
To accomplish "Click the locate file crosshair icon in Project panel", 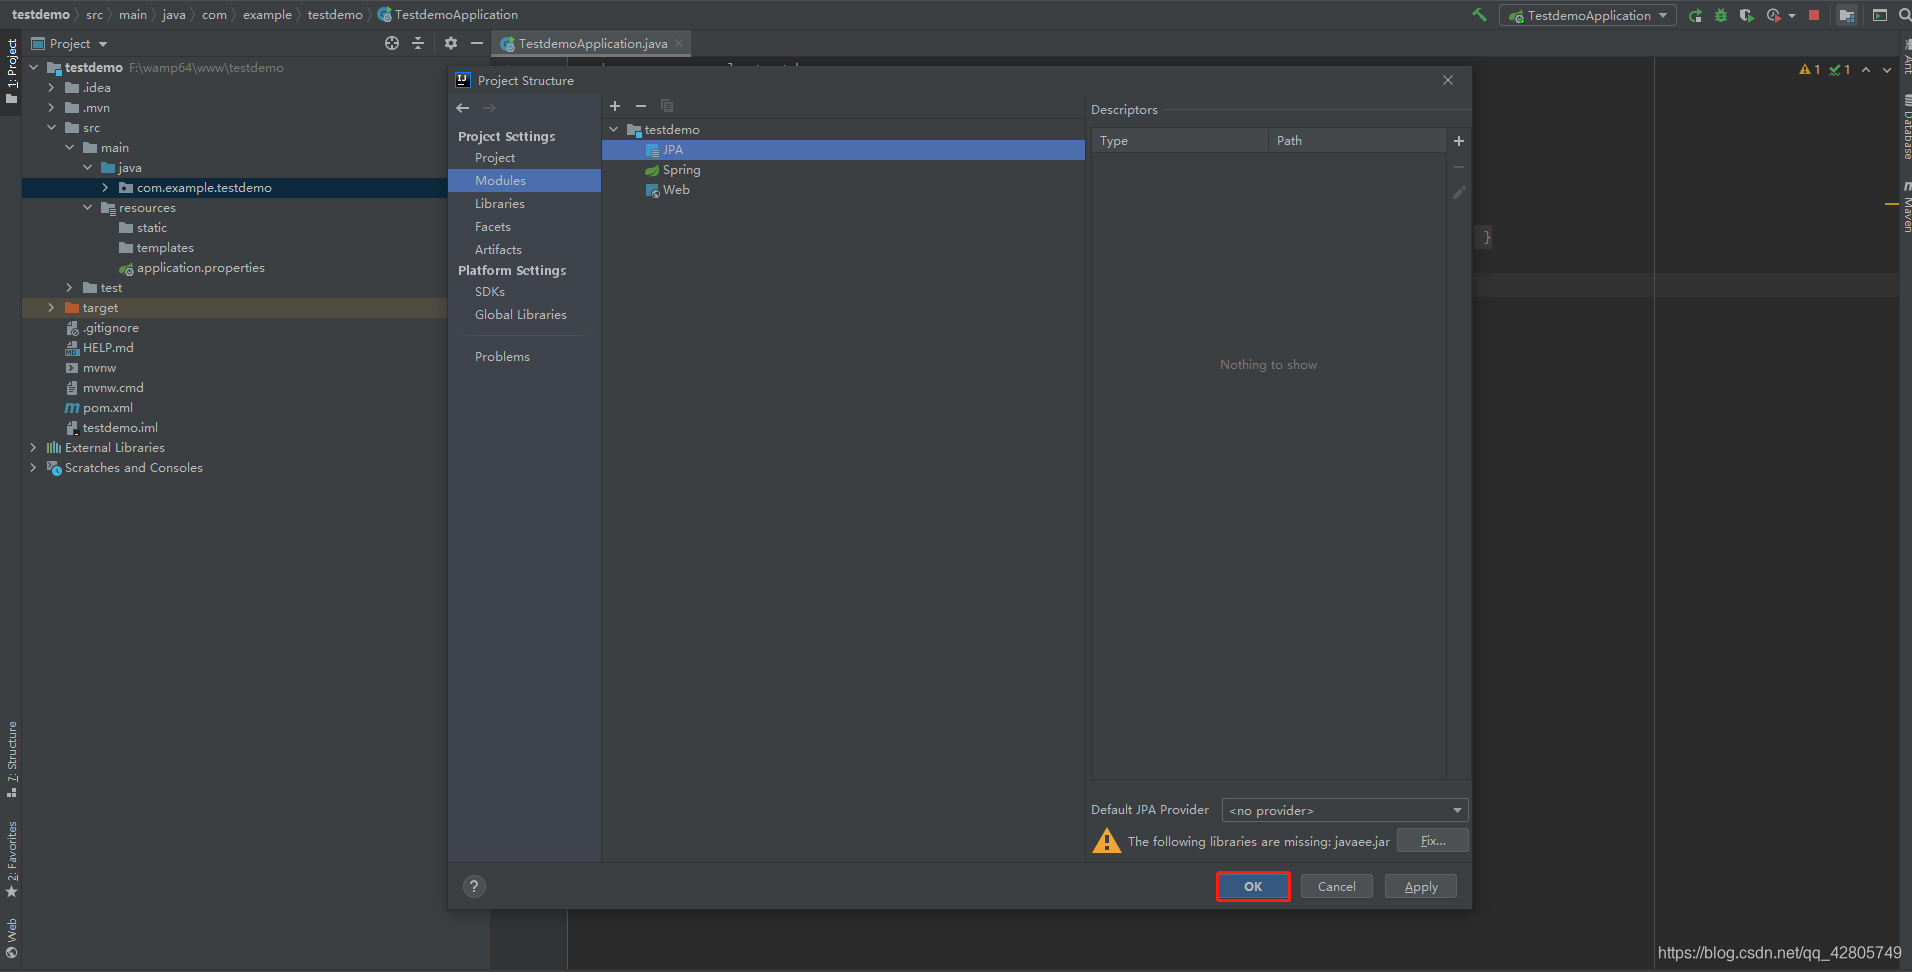I will 392,43.
